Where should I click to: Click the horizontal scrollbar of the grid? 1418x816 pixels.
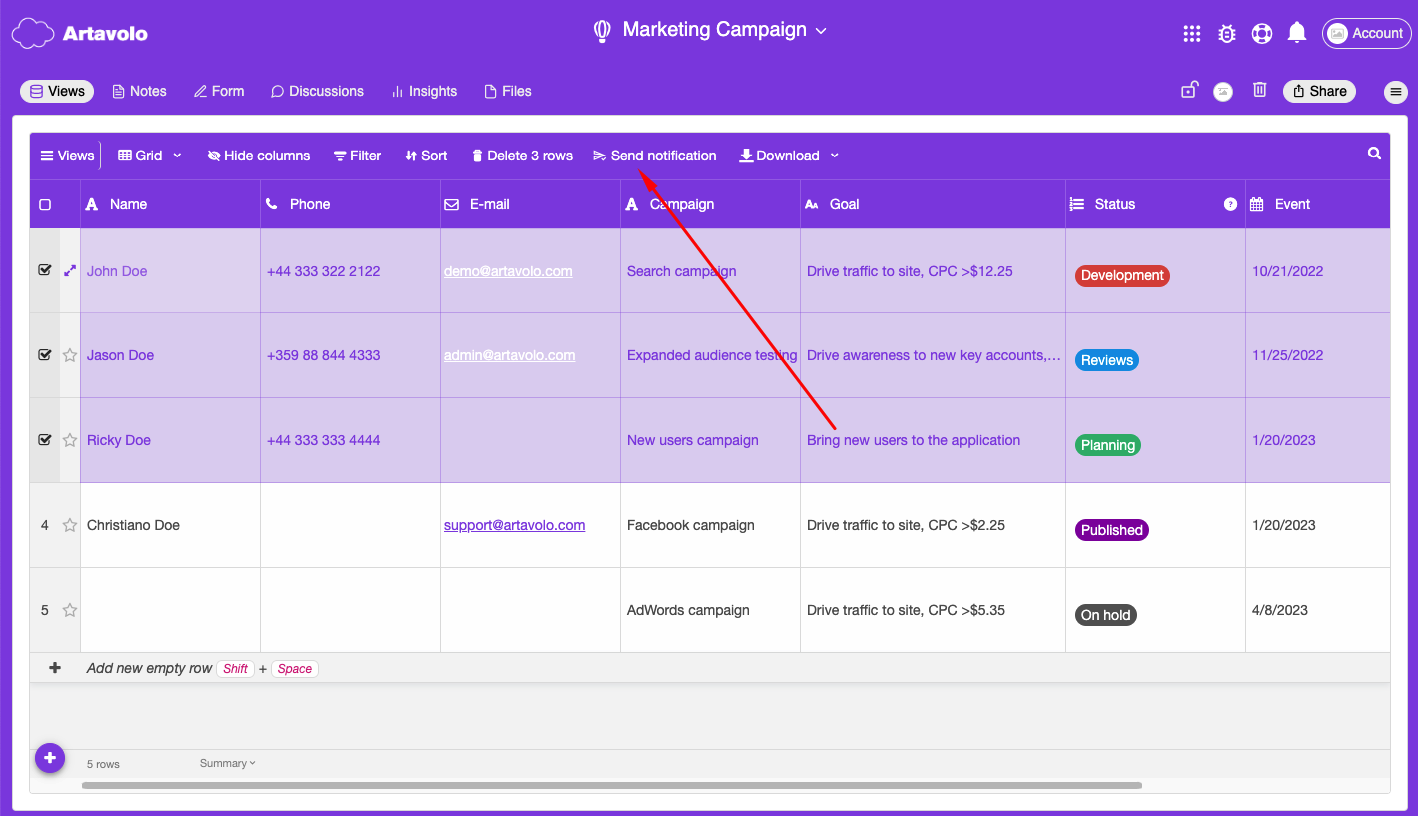[x=612, y=786]
